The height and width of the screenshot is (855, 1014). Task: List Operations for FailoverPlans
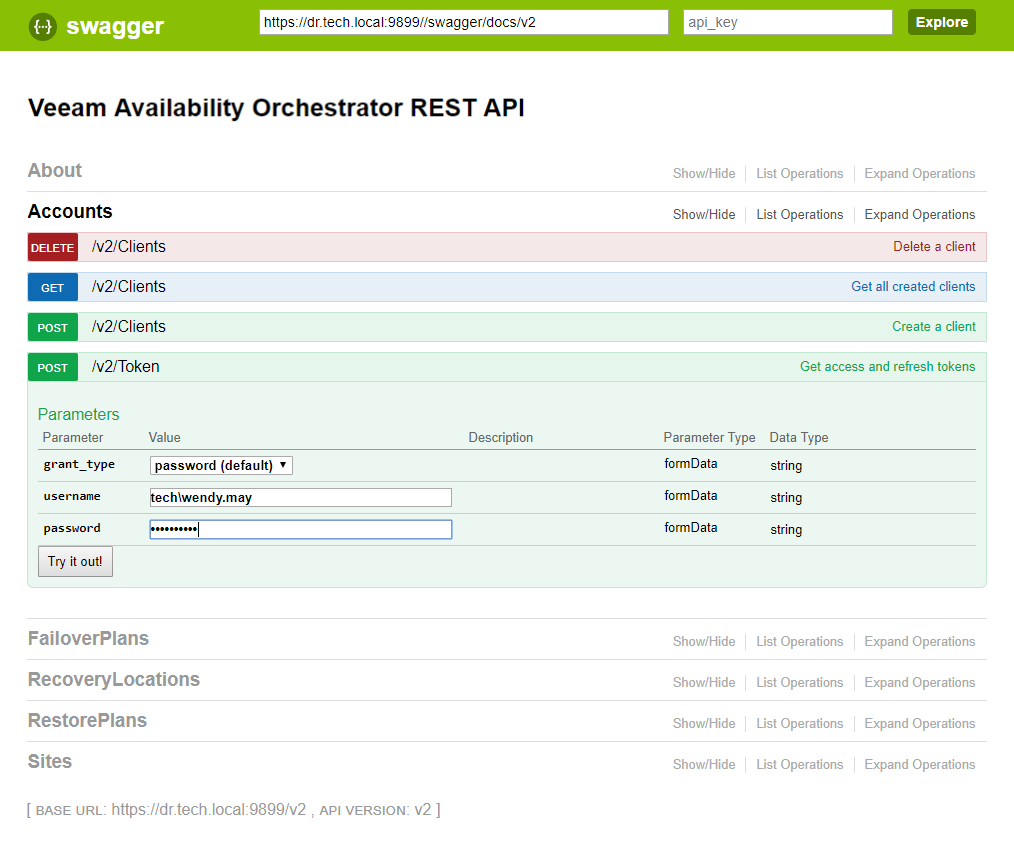click(x=799, y=642)
